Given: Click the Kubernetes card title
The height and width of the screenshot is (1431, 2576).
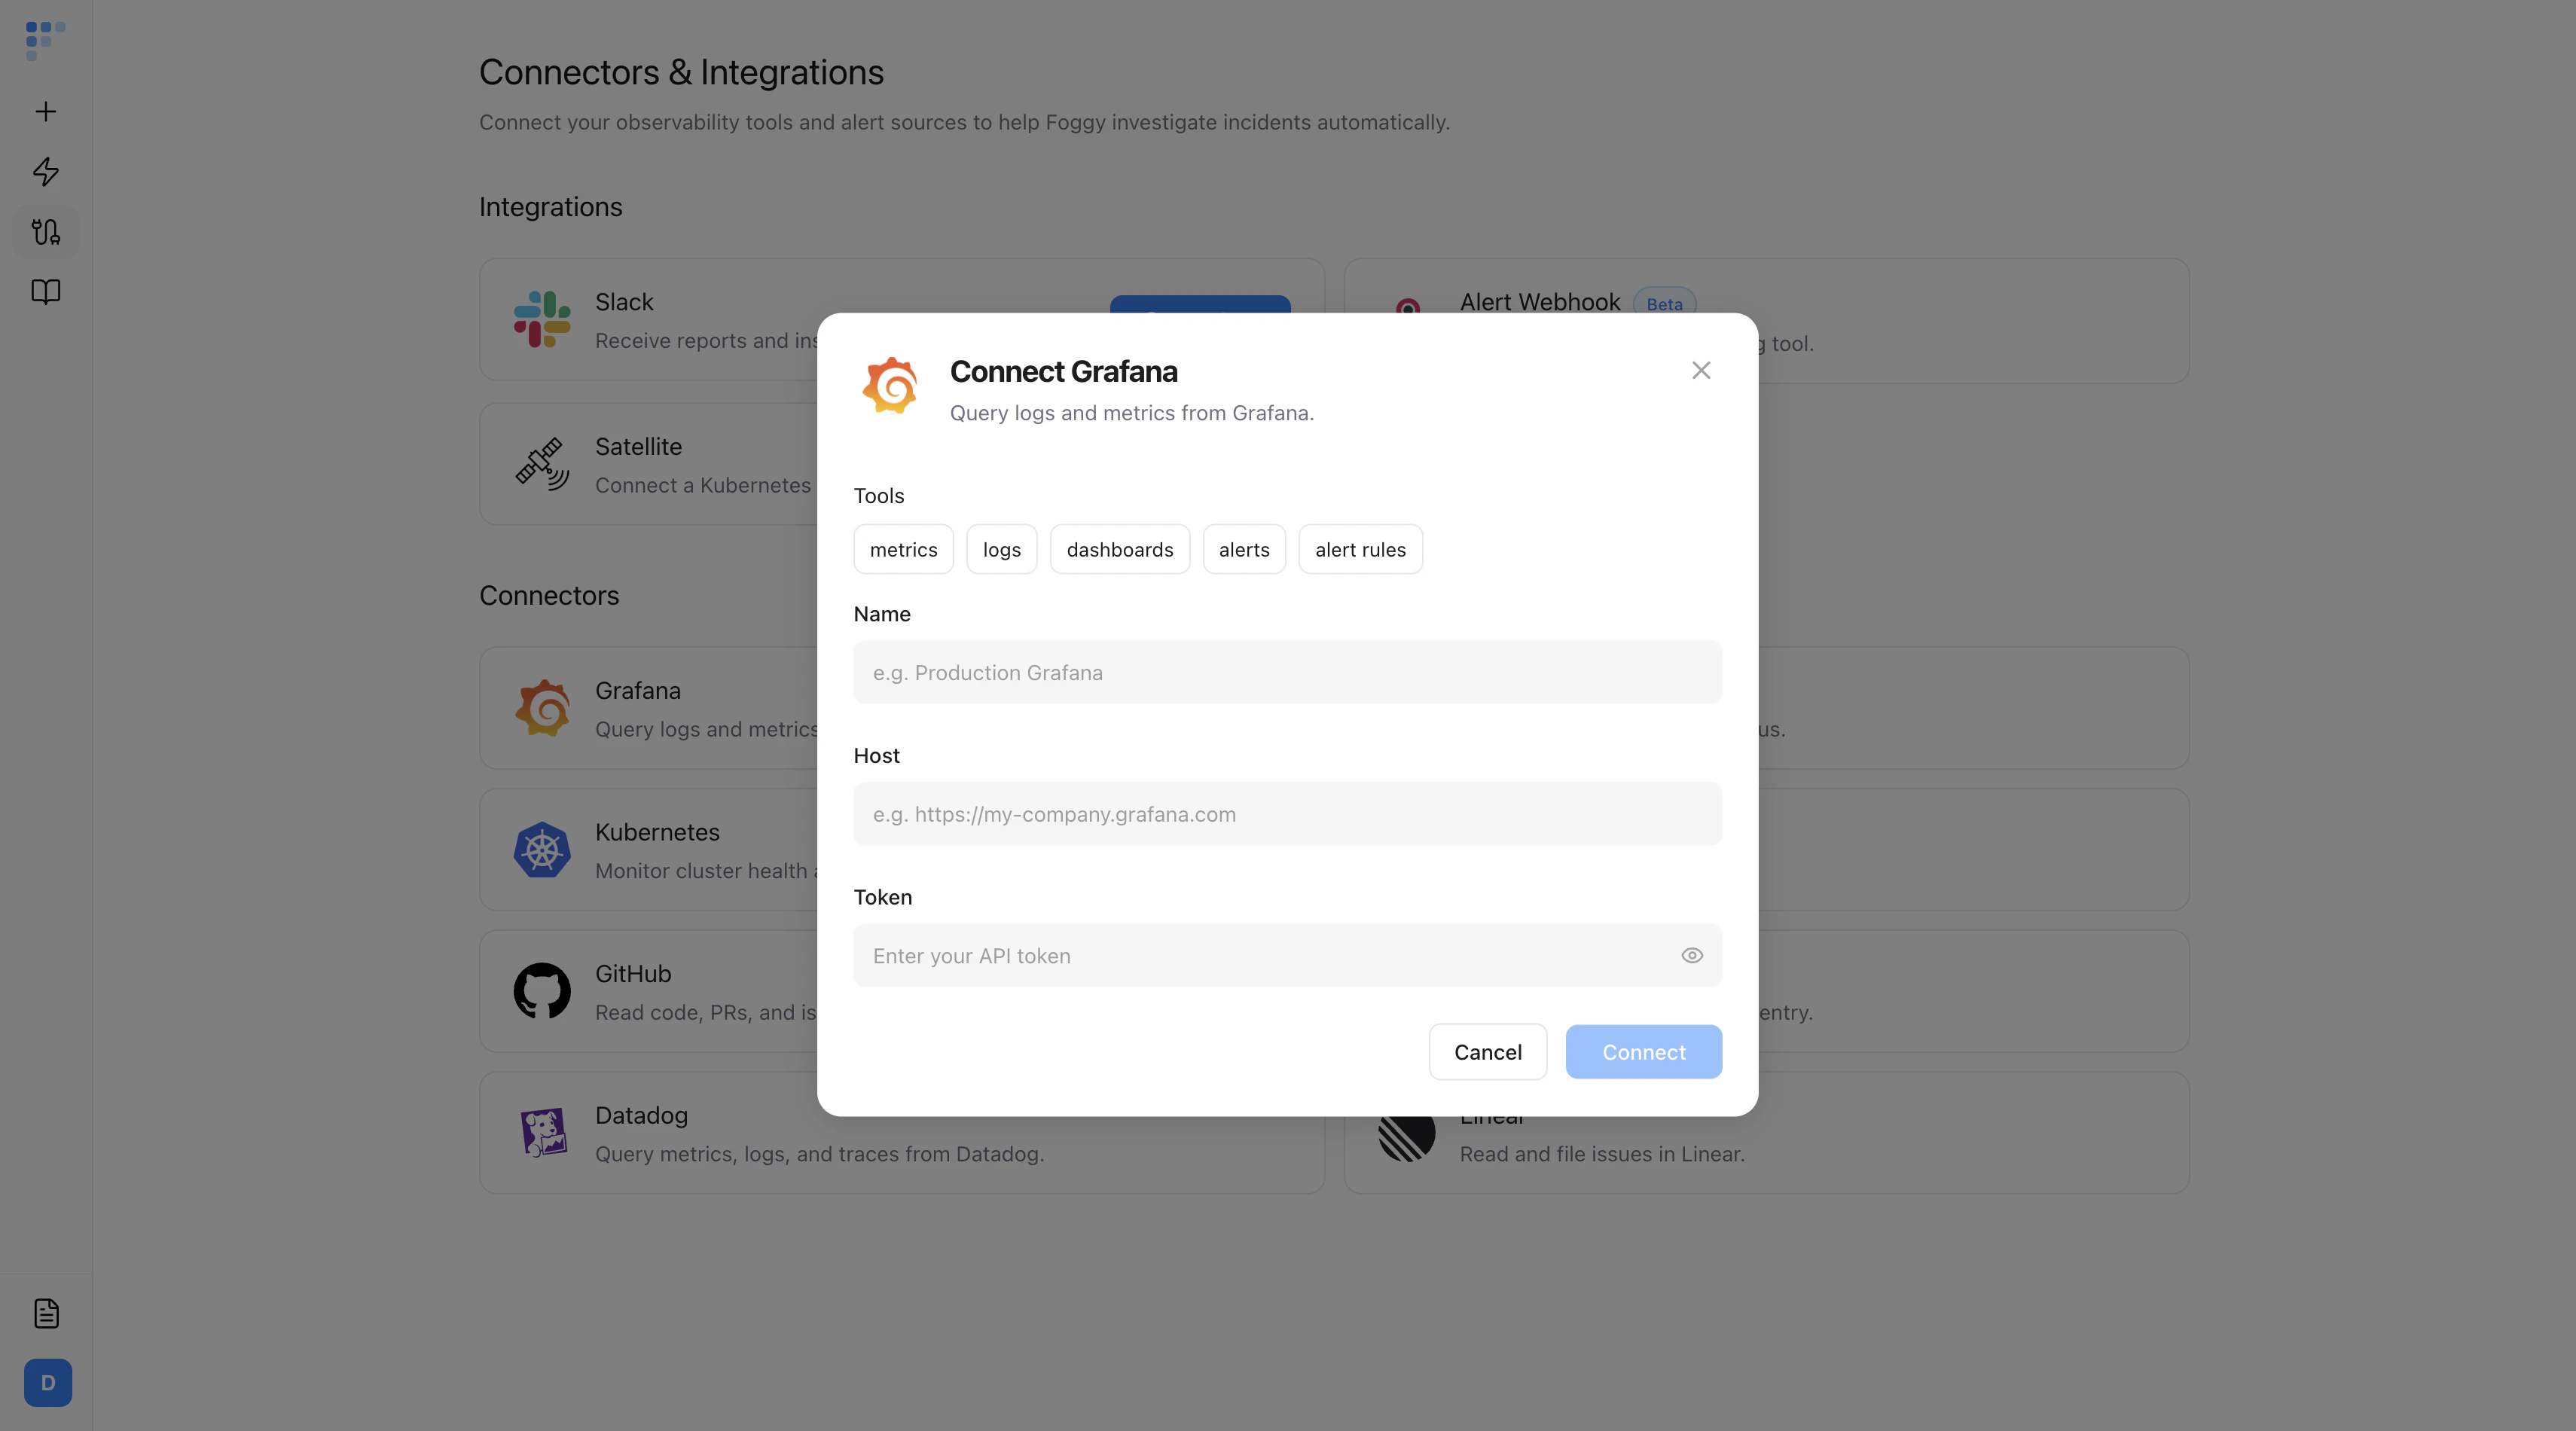Looking at the screenshot, I should coord(657,832).
